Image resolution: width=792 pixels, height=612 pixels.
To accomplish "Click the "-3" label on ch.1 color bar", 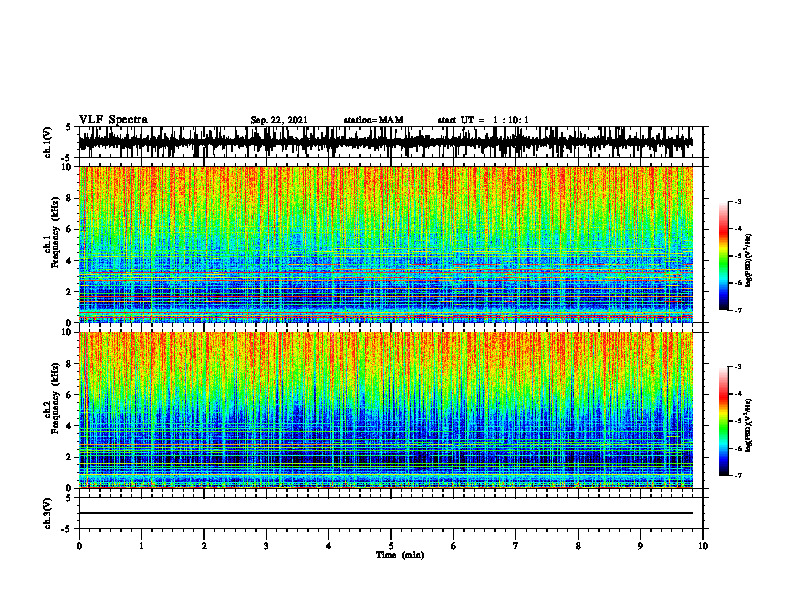I will 738,201.
